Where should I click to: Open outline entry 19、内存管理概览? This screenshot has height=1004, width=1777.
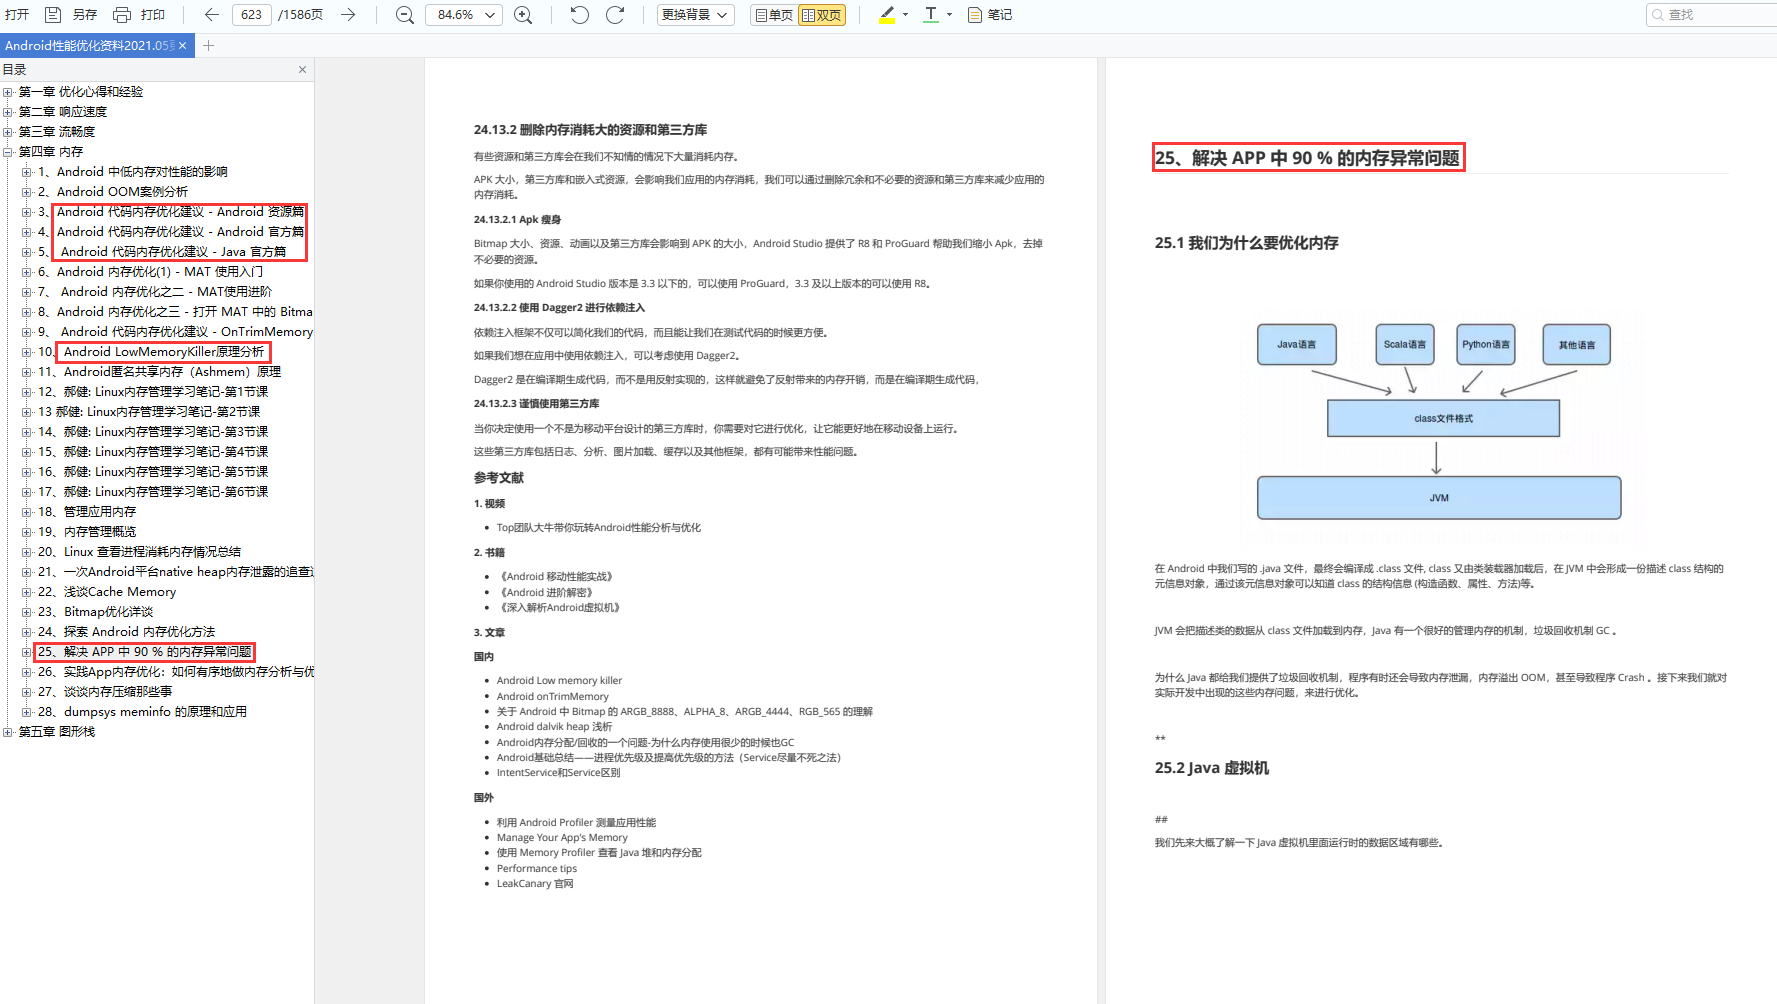[x=87, y=532]
